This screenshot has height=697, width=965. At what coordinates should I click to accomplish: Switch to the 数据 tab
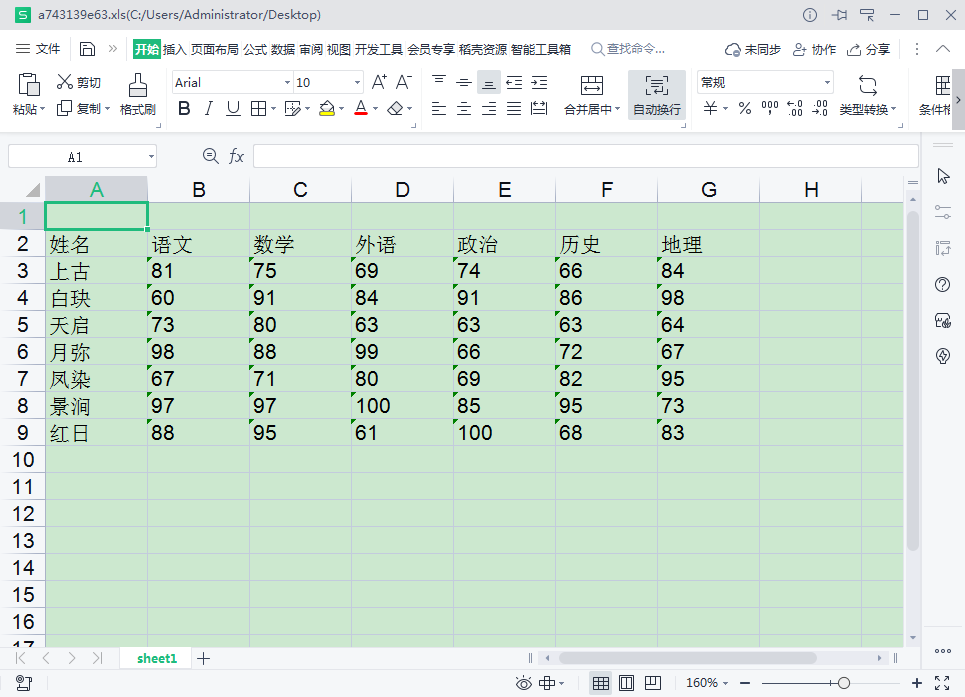pos(283,49)
